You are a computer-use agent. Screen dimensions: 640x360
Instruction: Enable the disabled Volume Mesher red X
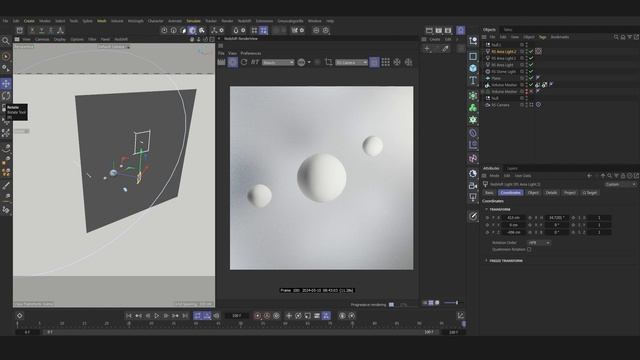click(x=531, y=91)
